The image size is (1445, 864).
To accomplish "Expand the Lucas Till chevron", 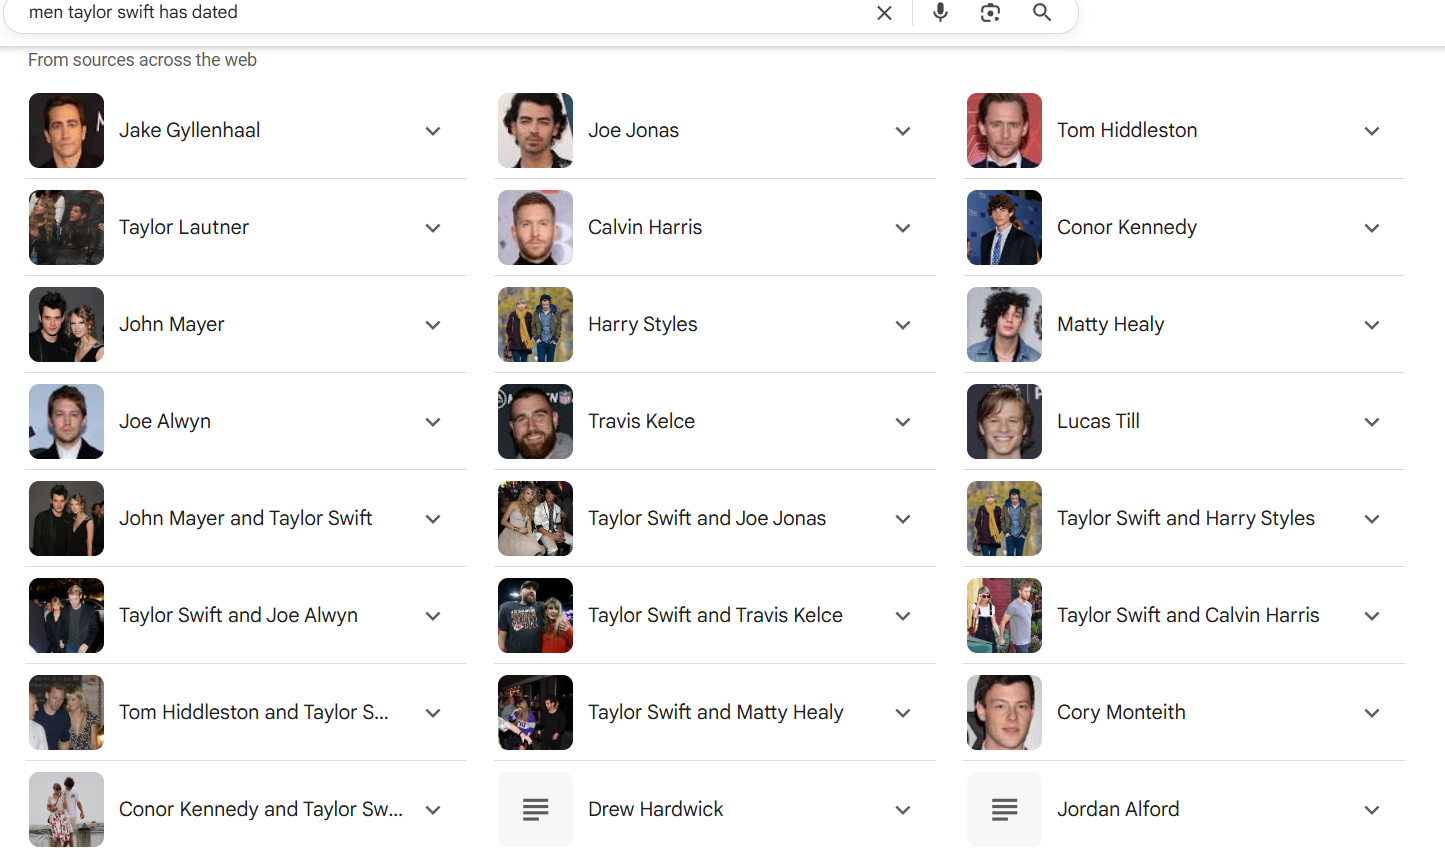I will (1372, 422).
